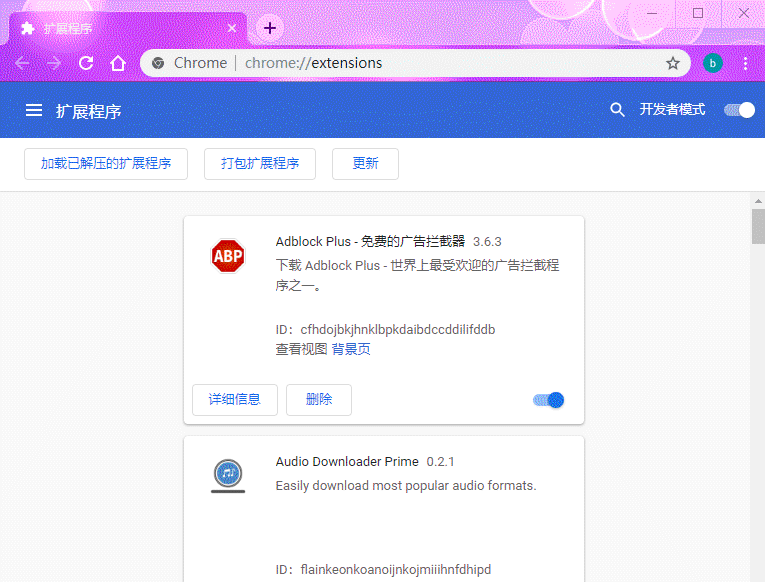The height and width of the screenshot is (582, 765).
Task: Disable the Adblock Plus extension toggle
Action: tap(548, 400)
